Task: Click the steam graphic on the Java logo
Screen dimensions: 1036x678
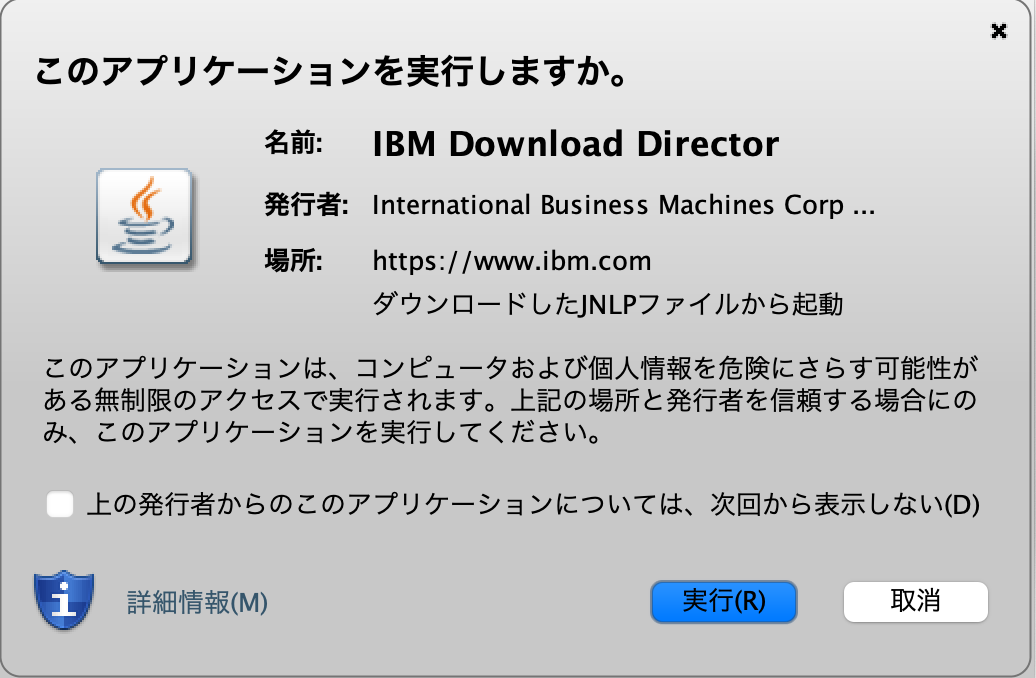Action: coord(144,197)
